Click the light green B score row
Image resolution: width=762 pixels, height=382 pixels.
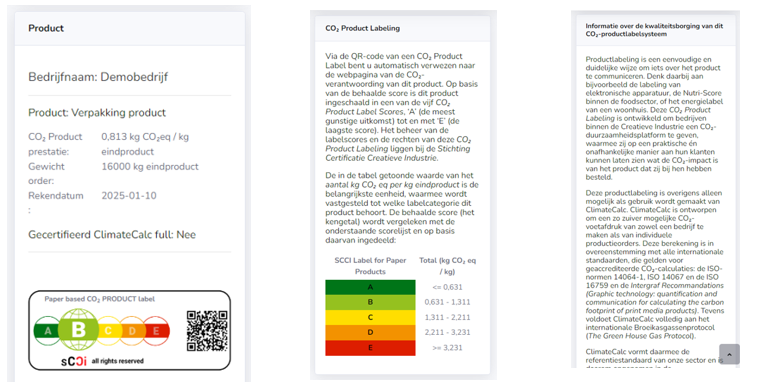point(370,302)
